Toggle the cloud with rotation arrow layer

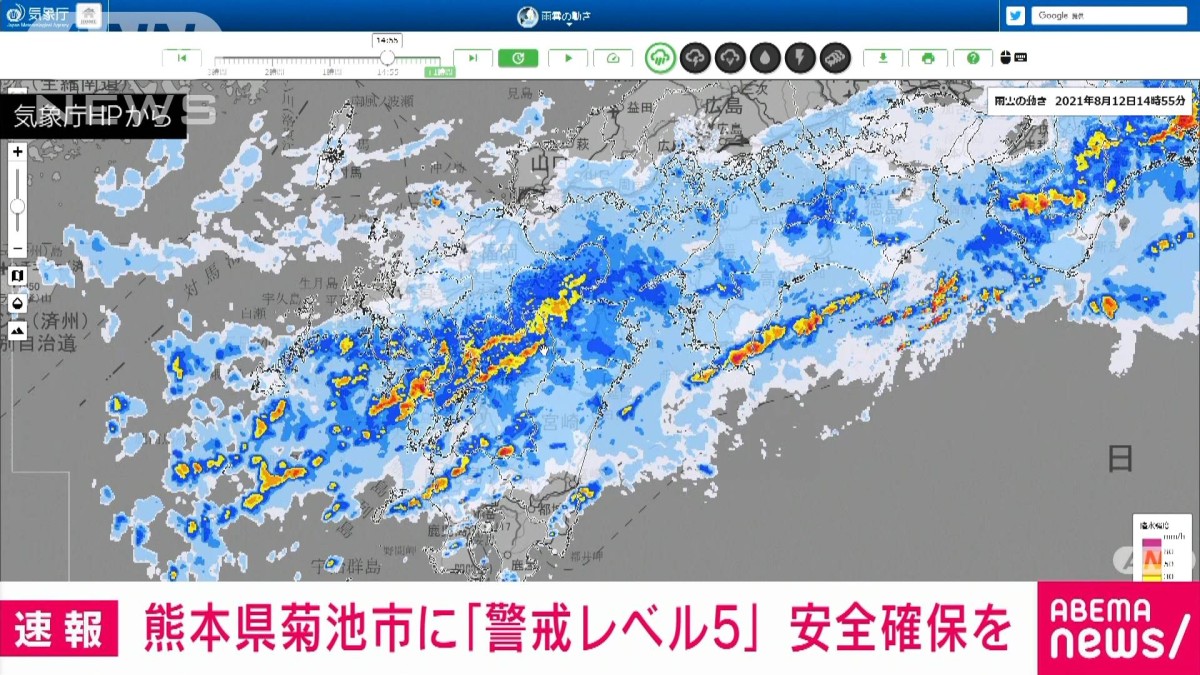730,57
